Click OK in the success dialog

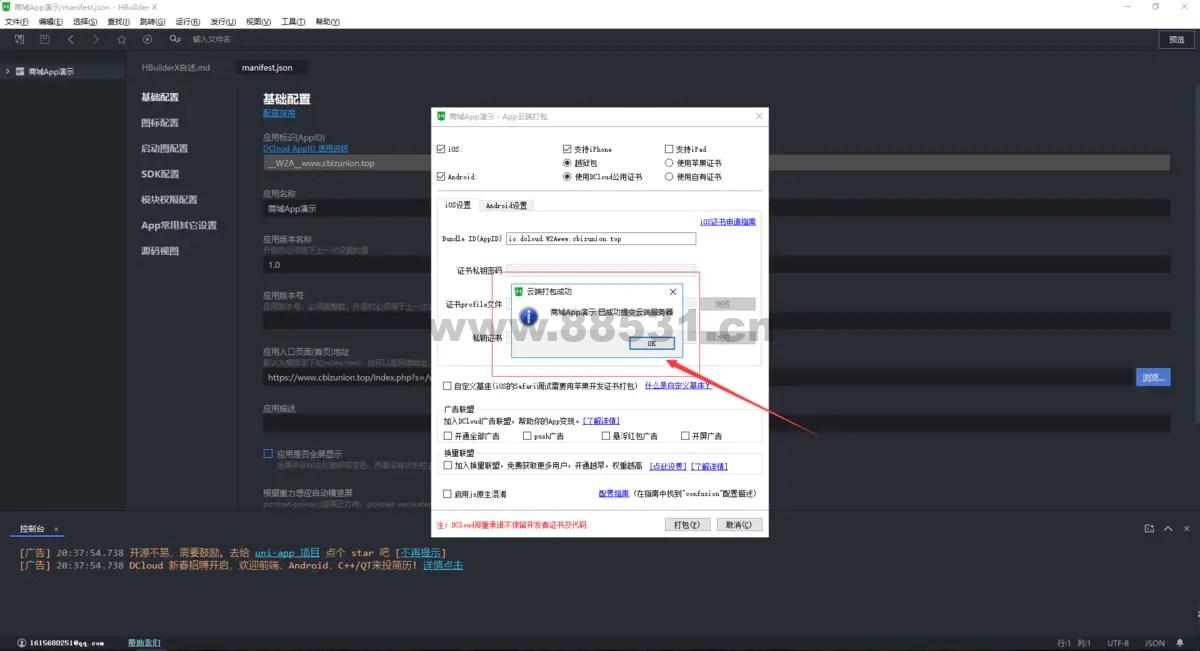pyautogui.click(x=652, y=343)
